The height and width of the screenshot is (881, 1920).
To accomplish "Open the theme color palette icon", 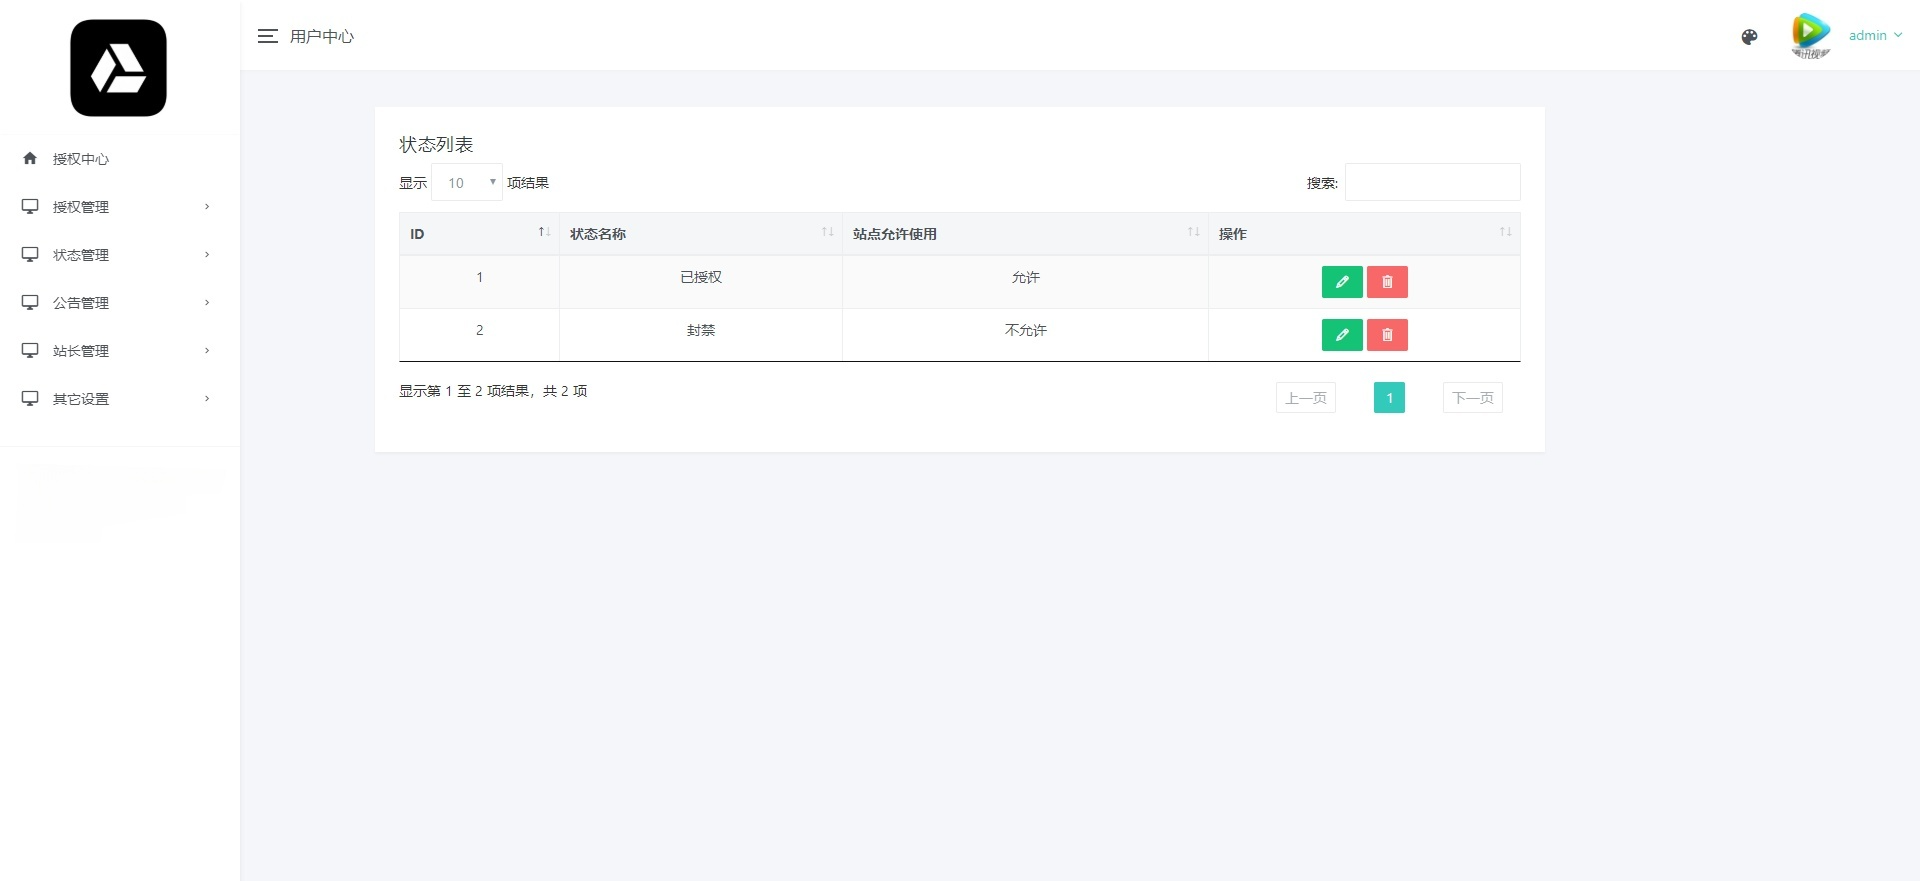I will [1749, 37].
